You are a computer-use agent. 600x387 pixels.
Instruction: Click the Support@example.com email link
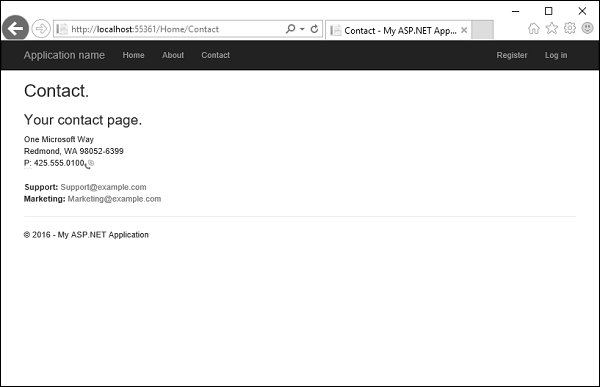click(103, 187)
